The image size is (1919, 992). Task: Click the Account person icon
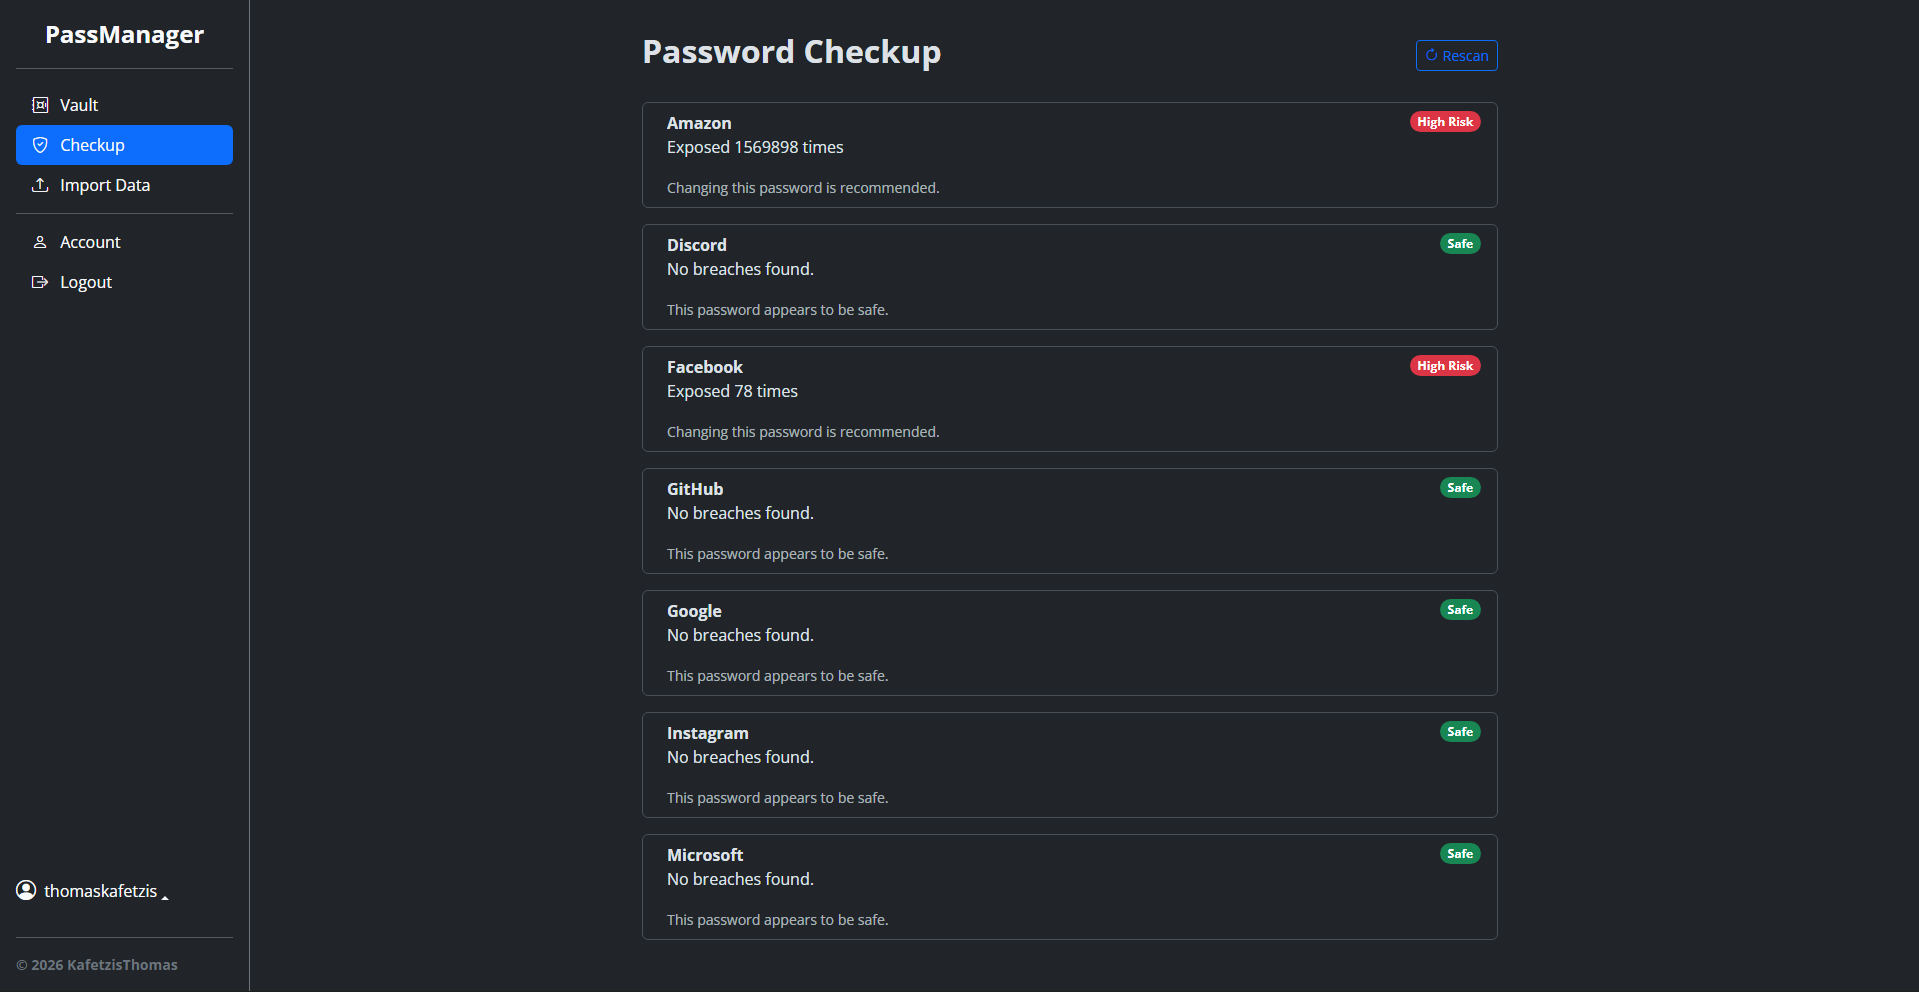tap(40, 242)
